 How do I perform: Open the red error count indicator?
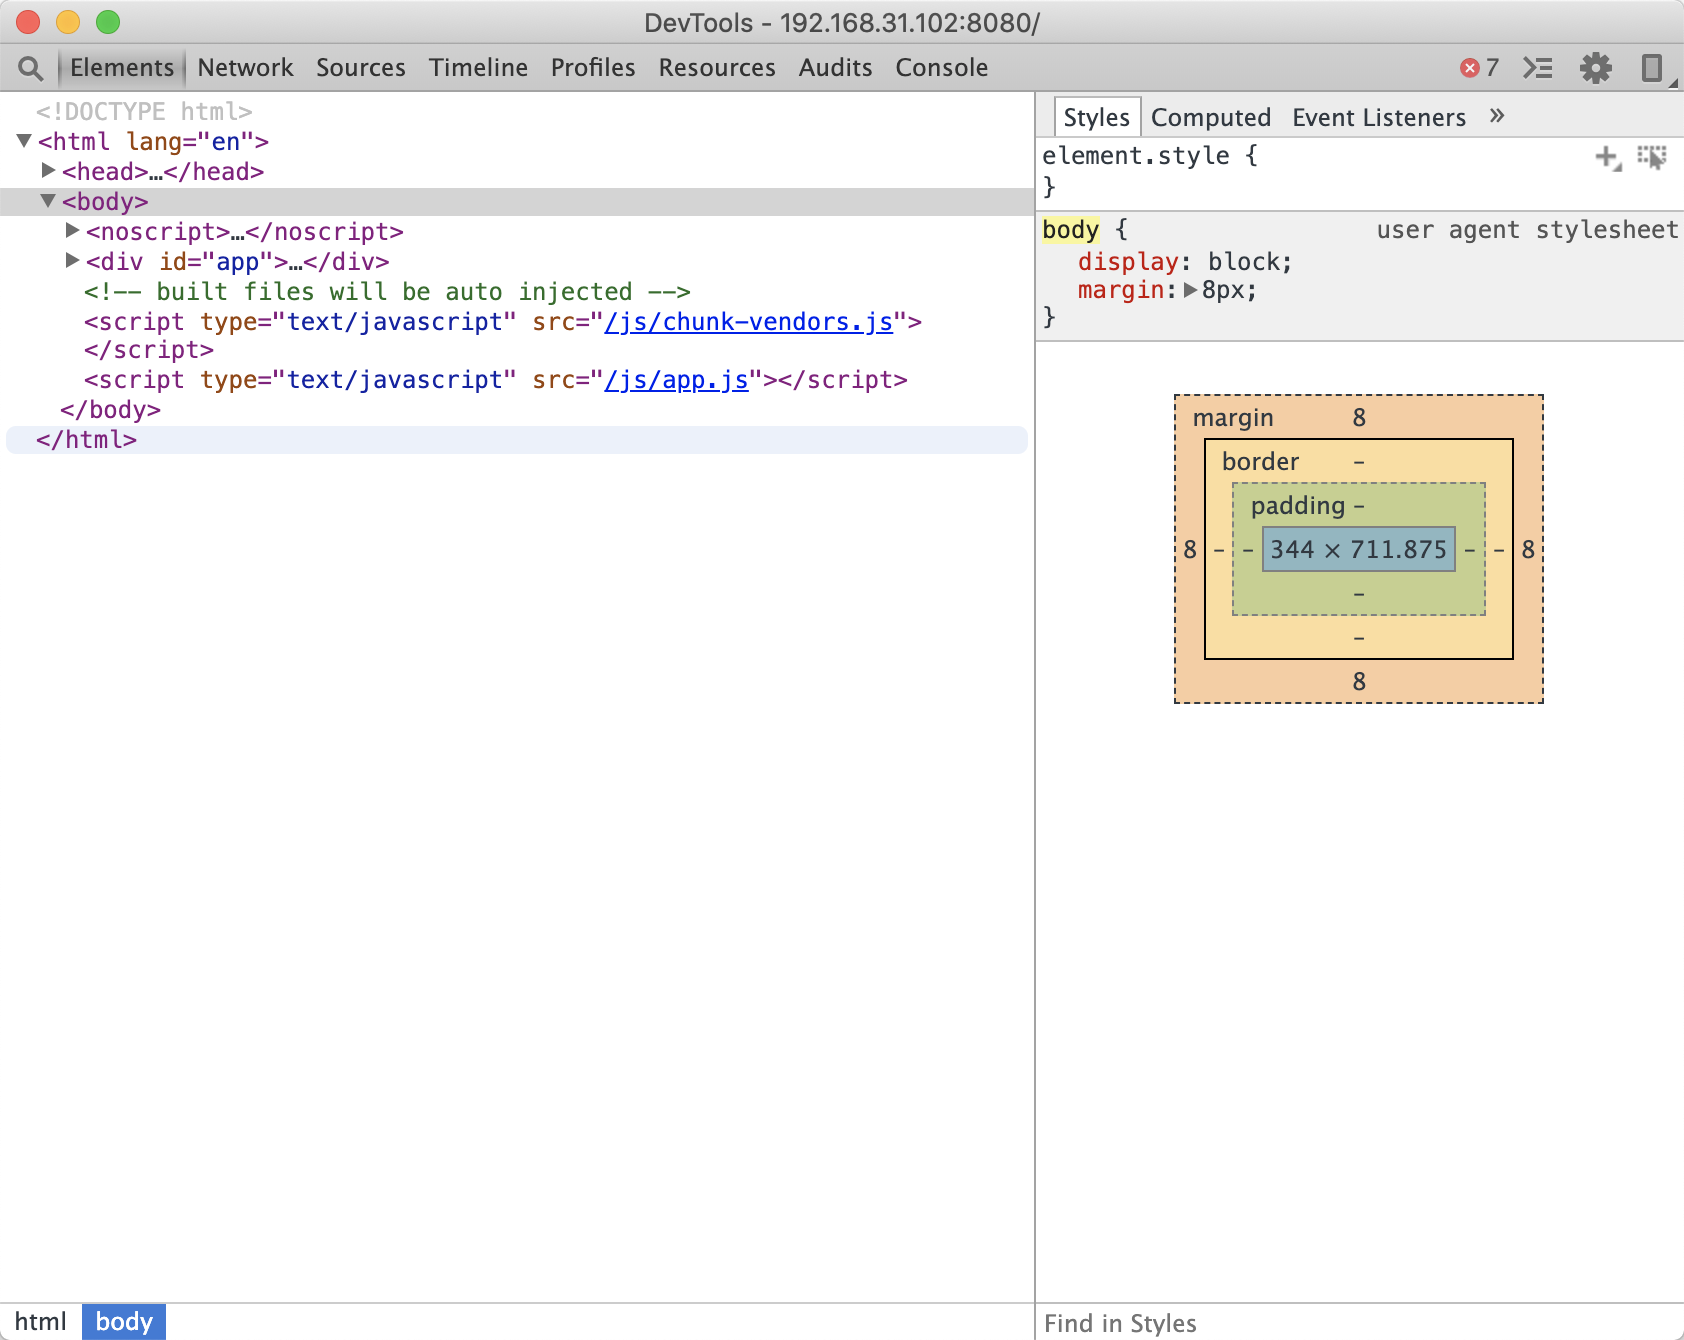1479,68
